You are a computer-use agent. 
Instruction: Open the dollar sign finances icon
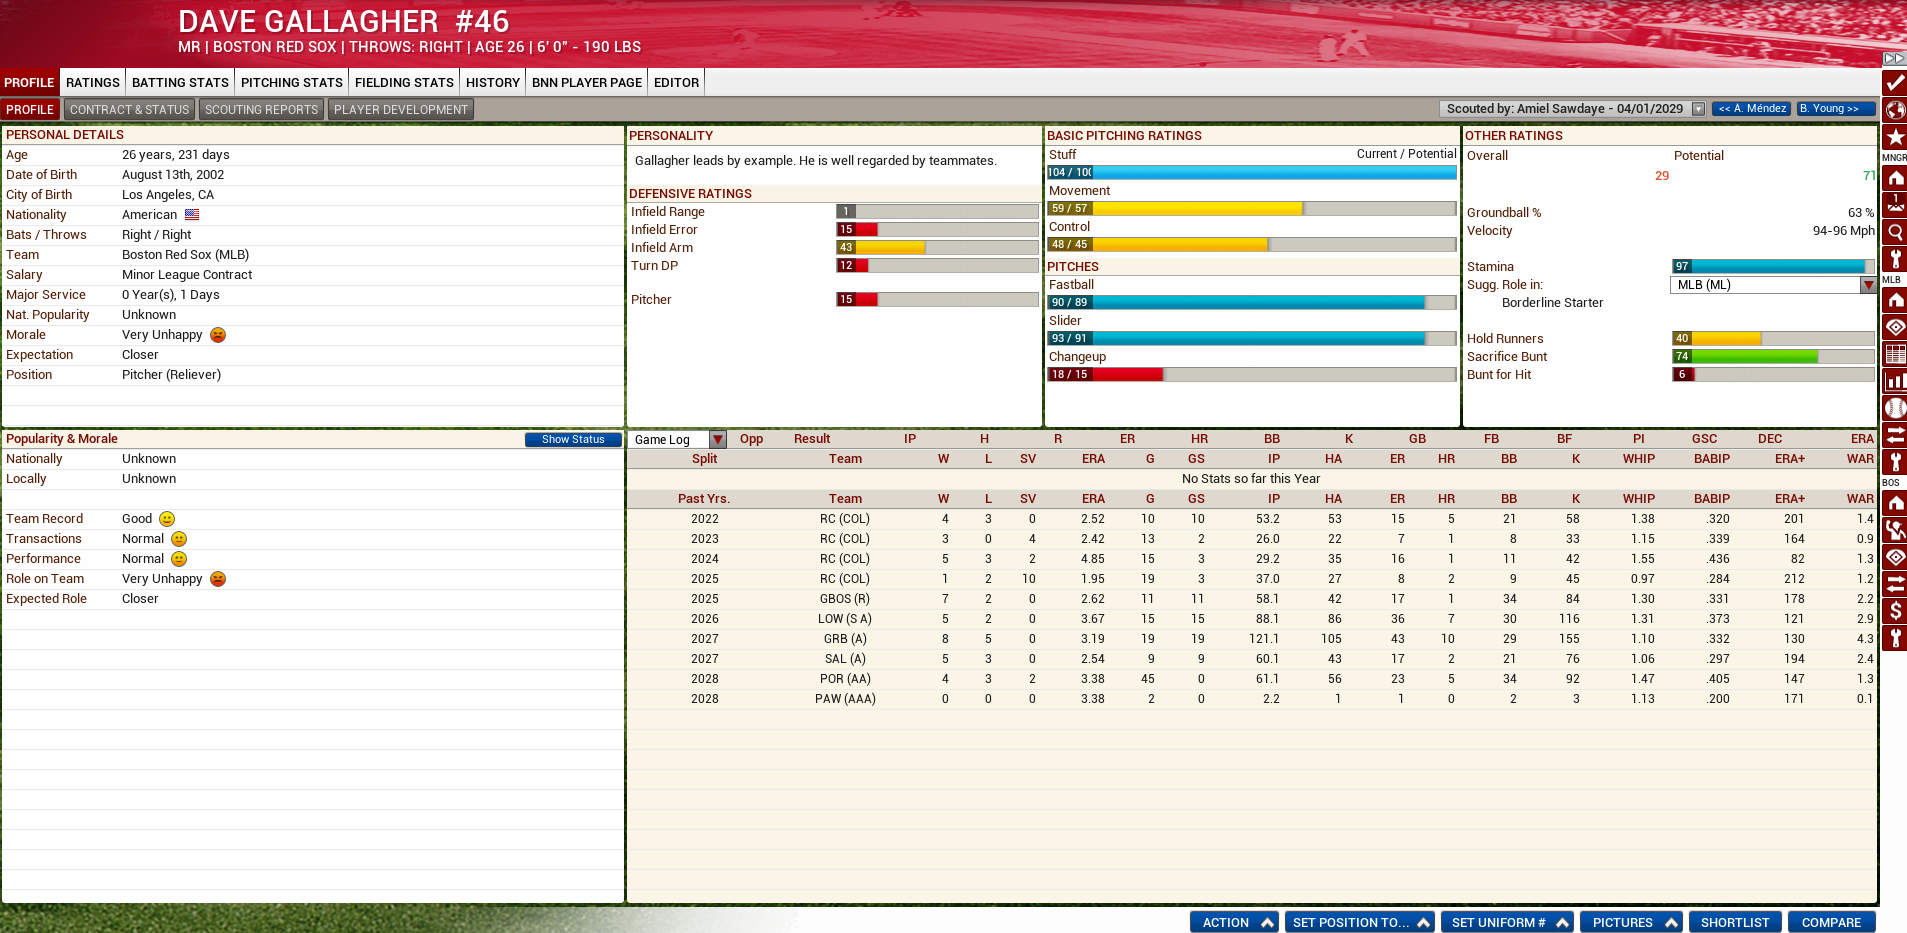[x=1894, y=611]
